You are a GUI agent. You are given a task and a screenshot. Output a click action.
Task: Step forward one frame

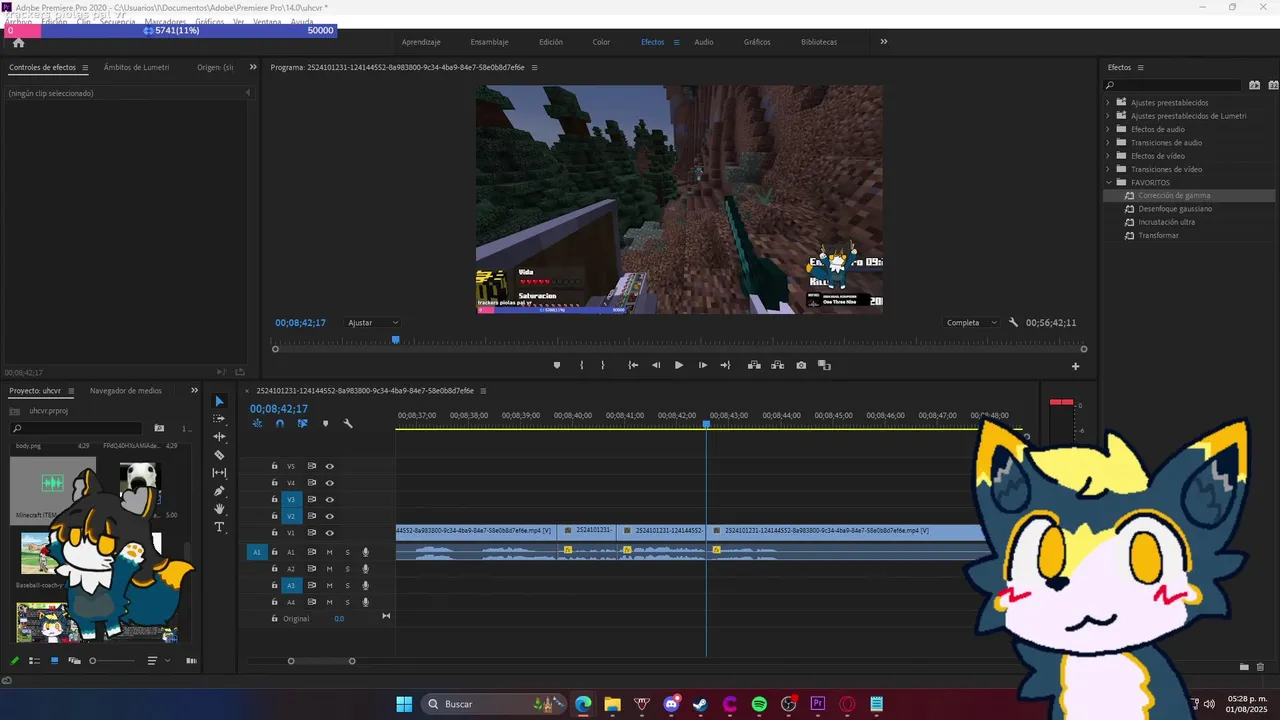(x=702, y=365)
